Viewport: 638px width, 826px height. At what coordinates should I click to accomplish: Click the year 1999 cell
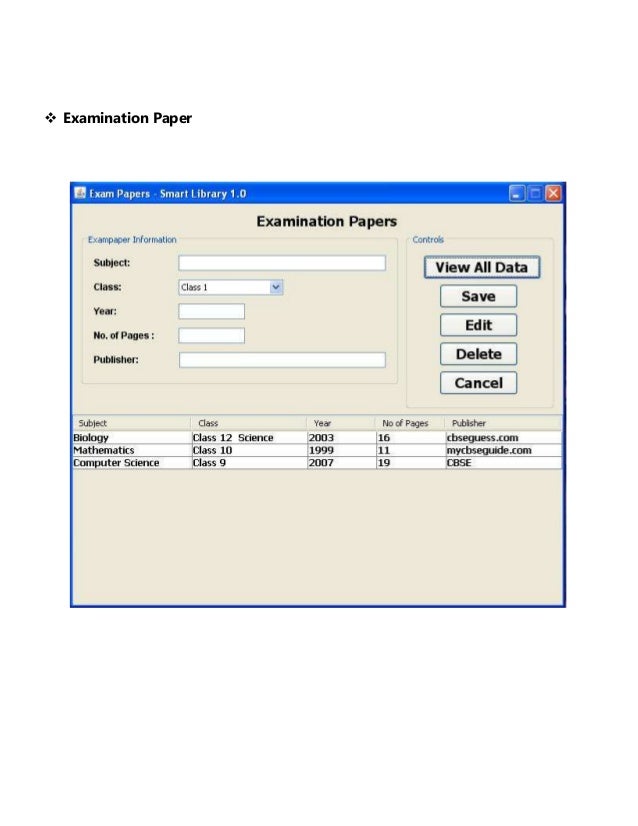pos(341,450)
